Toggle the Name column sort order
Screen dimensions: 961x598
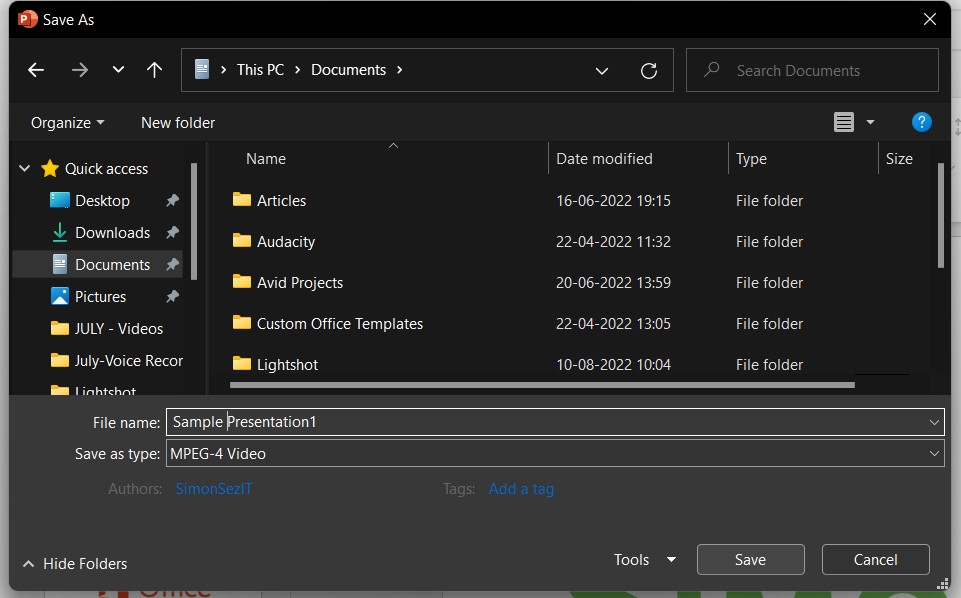265,158
